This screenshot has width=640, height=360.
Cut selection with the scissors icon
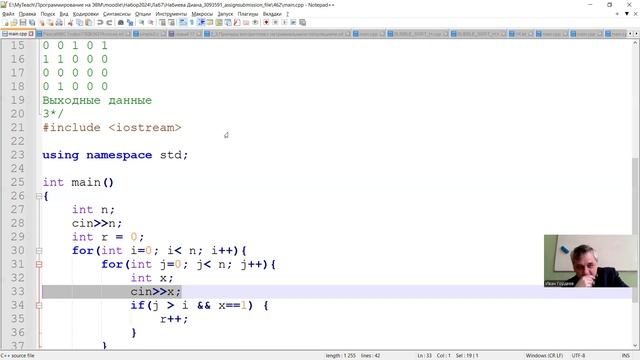(70, 22)
